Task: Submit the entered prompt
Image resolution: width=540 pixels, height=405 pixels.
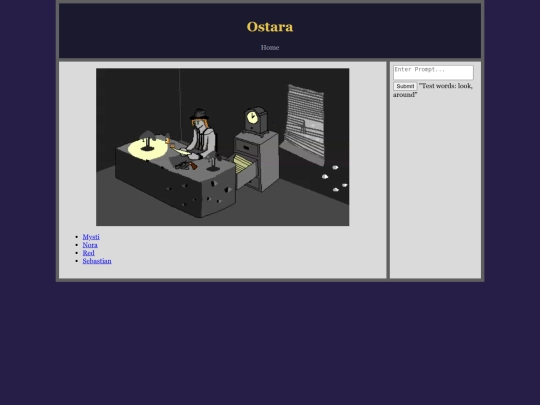Action: tap(405, 86)
